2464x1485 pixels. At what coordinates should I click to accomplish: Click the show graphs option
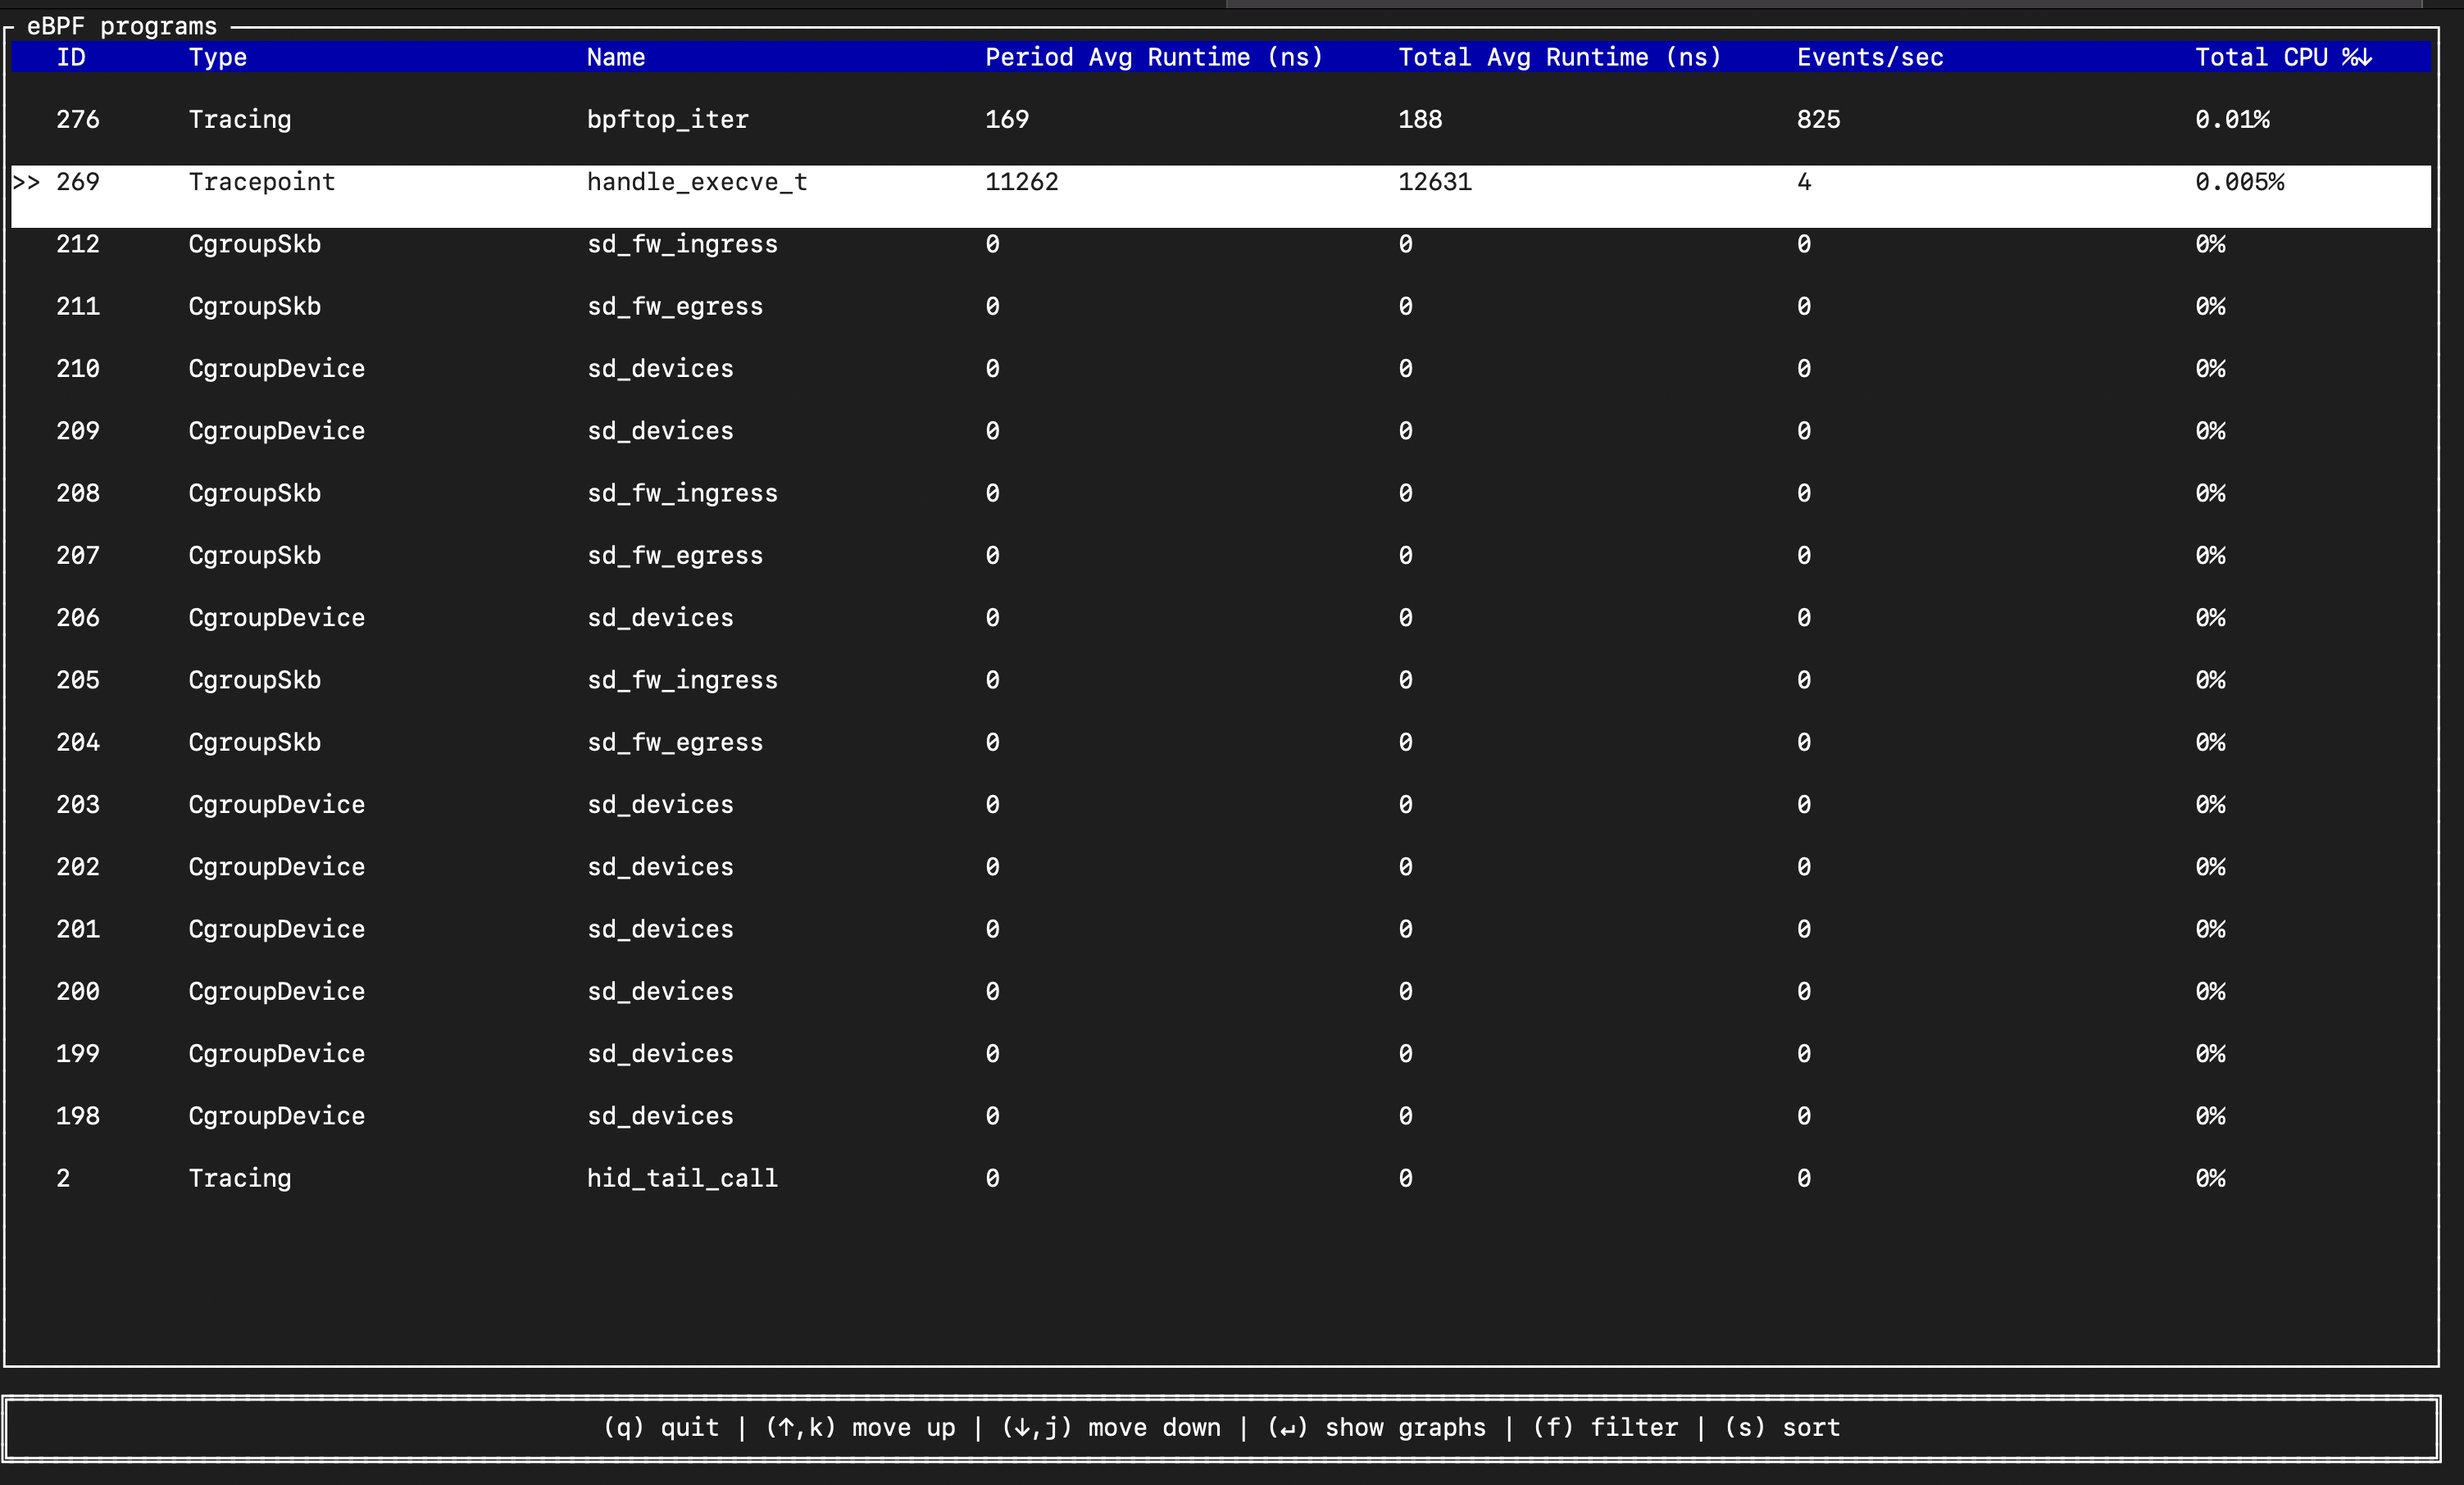pos(1376,1427)
